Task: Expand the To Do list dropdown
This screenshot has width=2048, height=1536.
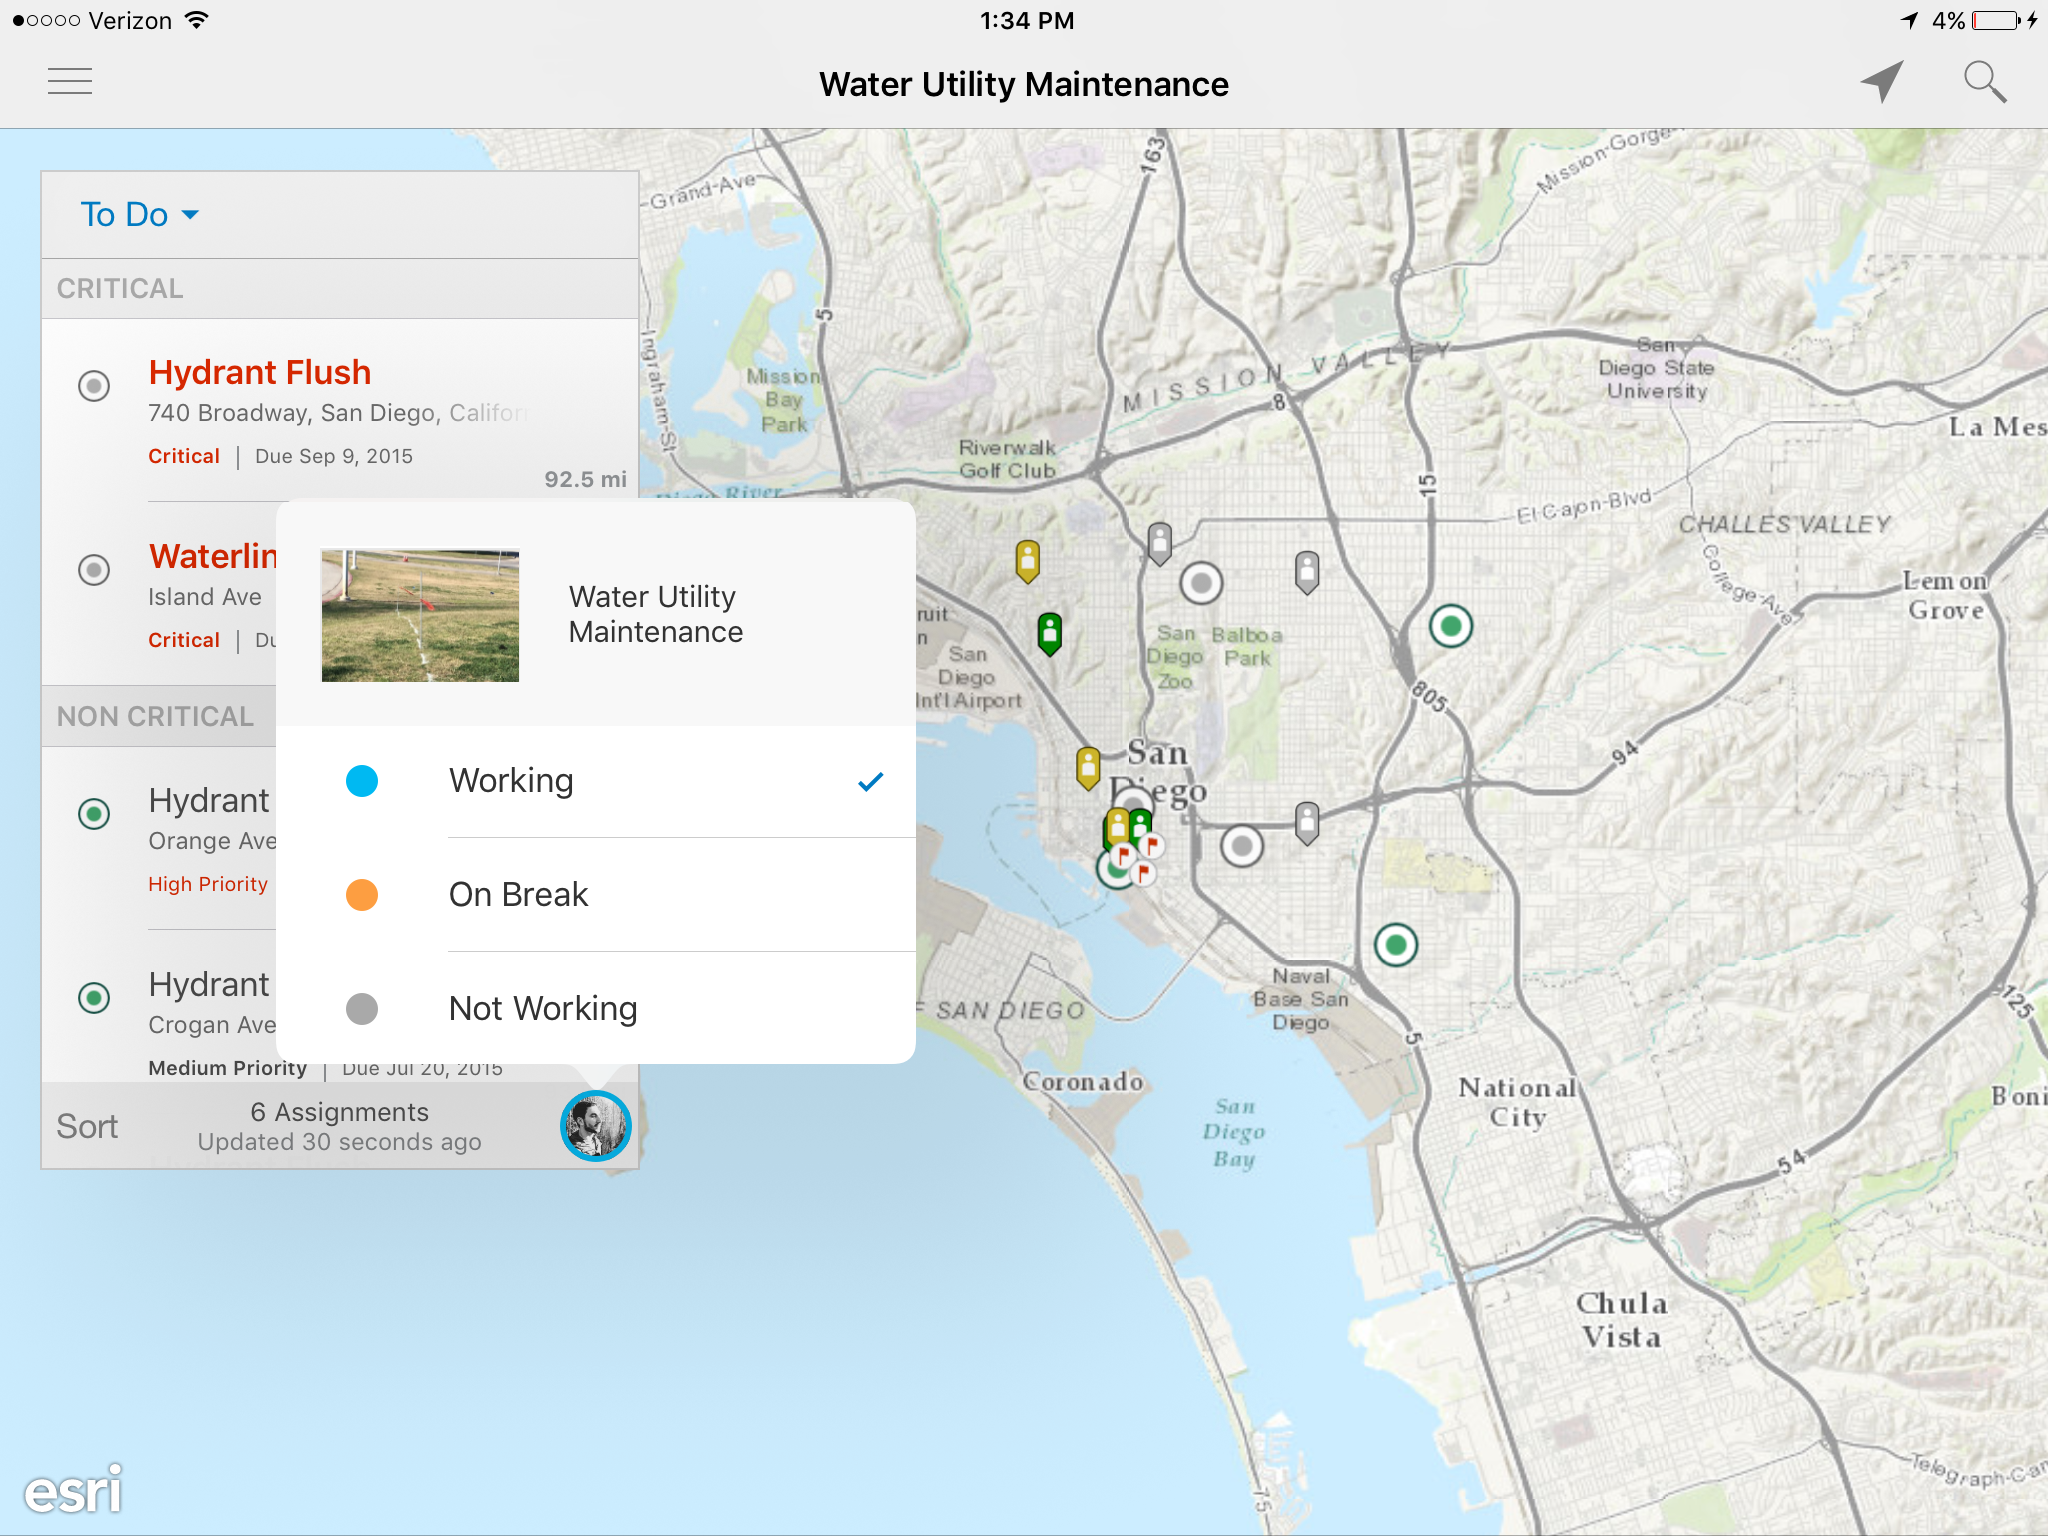Action: click(x=140, y=214)
